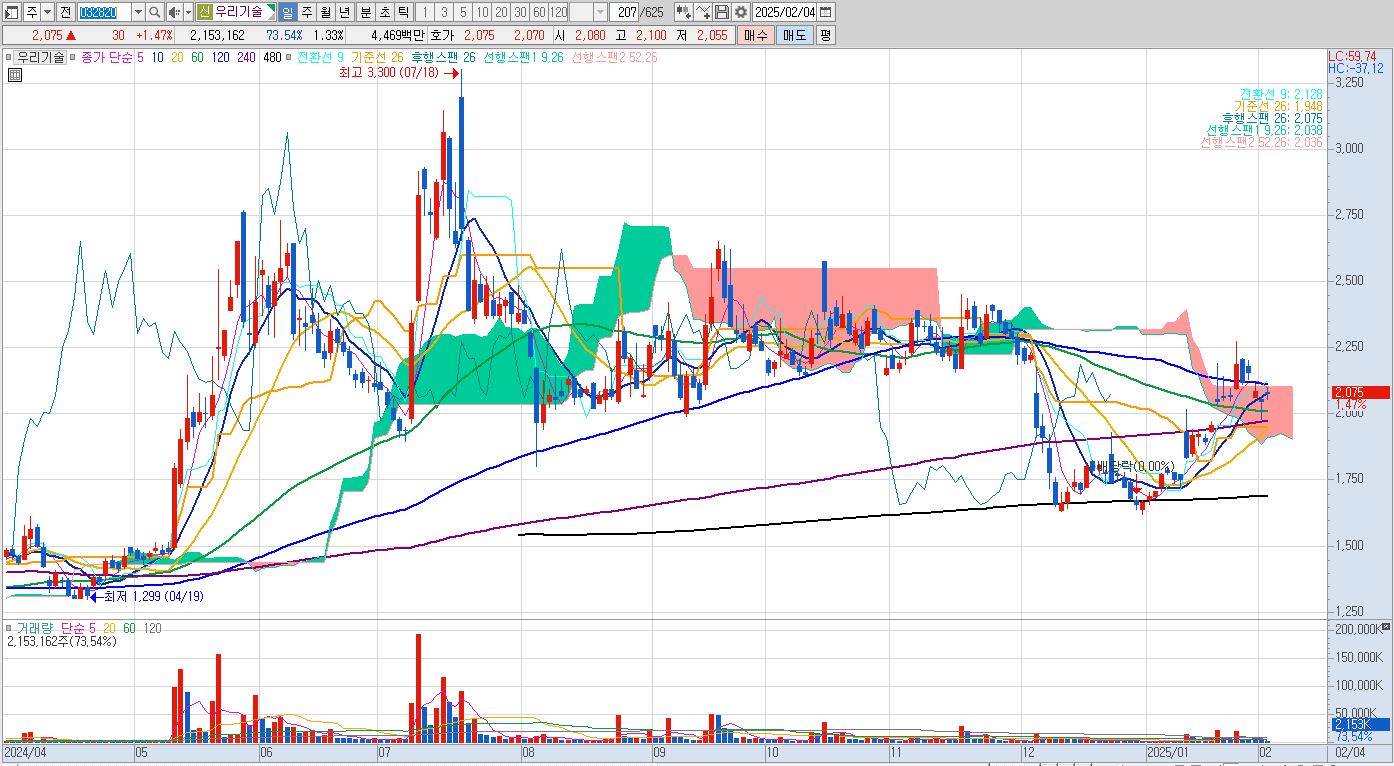Switch chart to 월 monthly period

point(325,12)
